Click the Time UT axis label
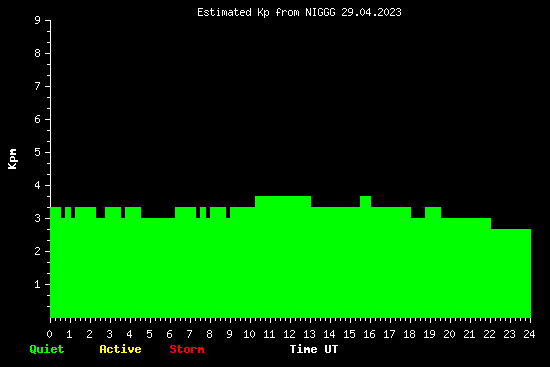The width and height of the screenshot is (550, 367). point(314,349)
